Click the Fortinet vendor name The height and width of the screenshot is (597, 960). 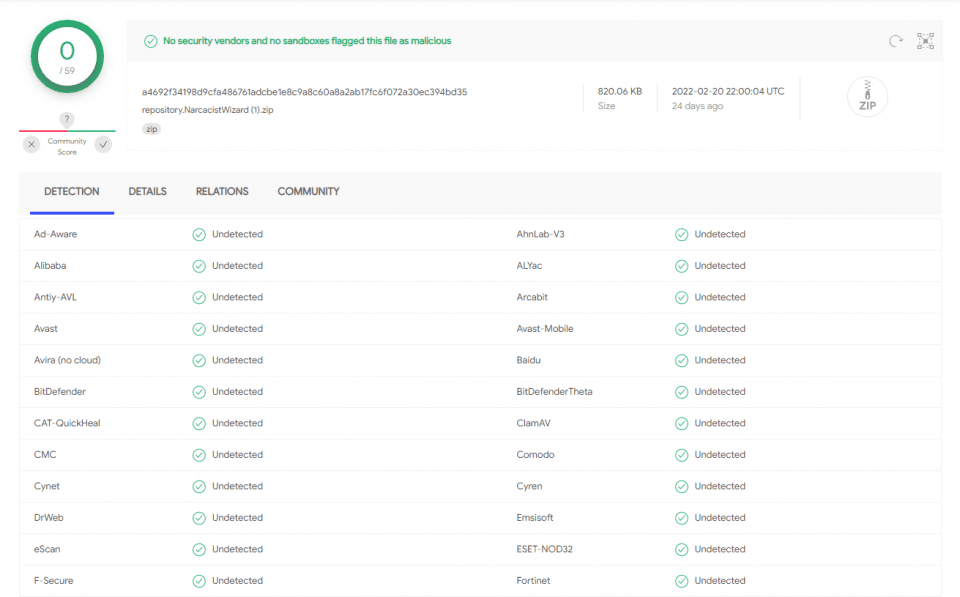tap(533, 580)
